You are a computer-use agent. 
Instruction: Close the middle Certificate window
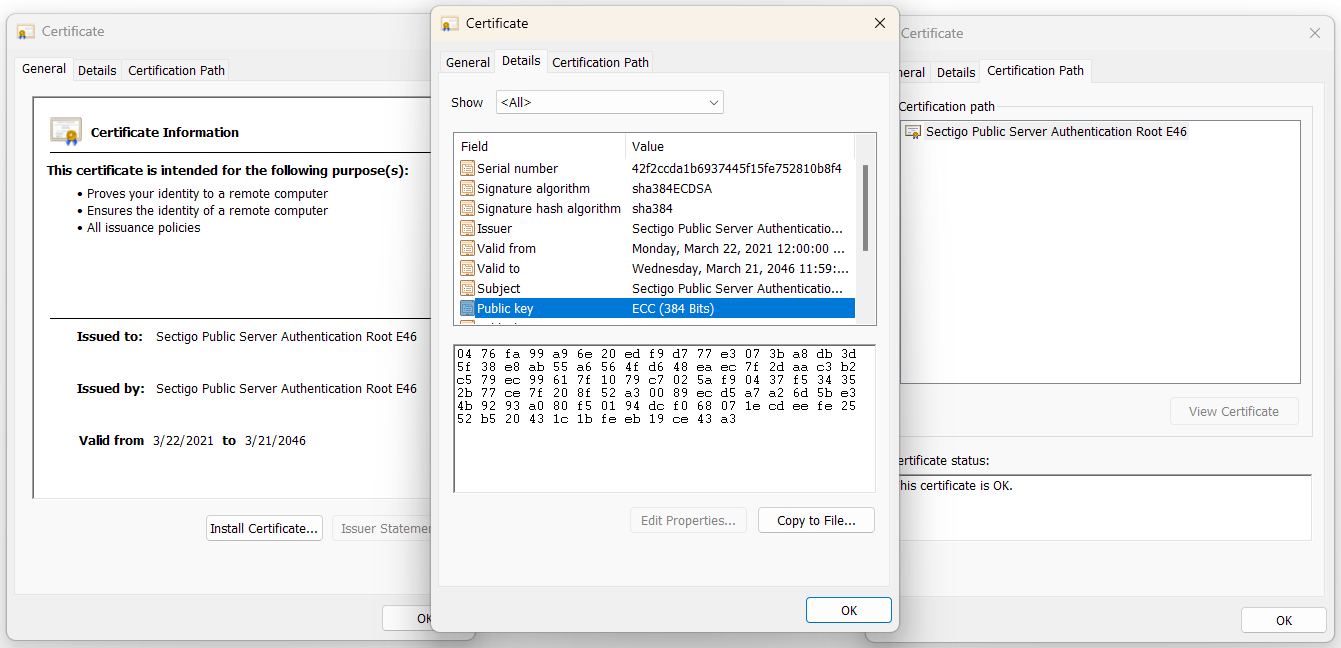[880, 23]
